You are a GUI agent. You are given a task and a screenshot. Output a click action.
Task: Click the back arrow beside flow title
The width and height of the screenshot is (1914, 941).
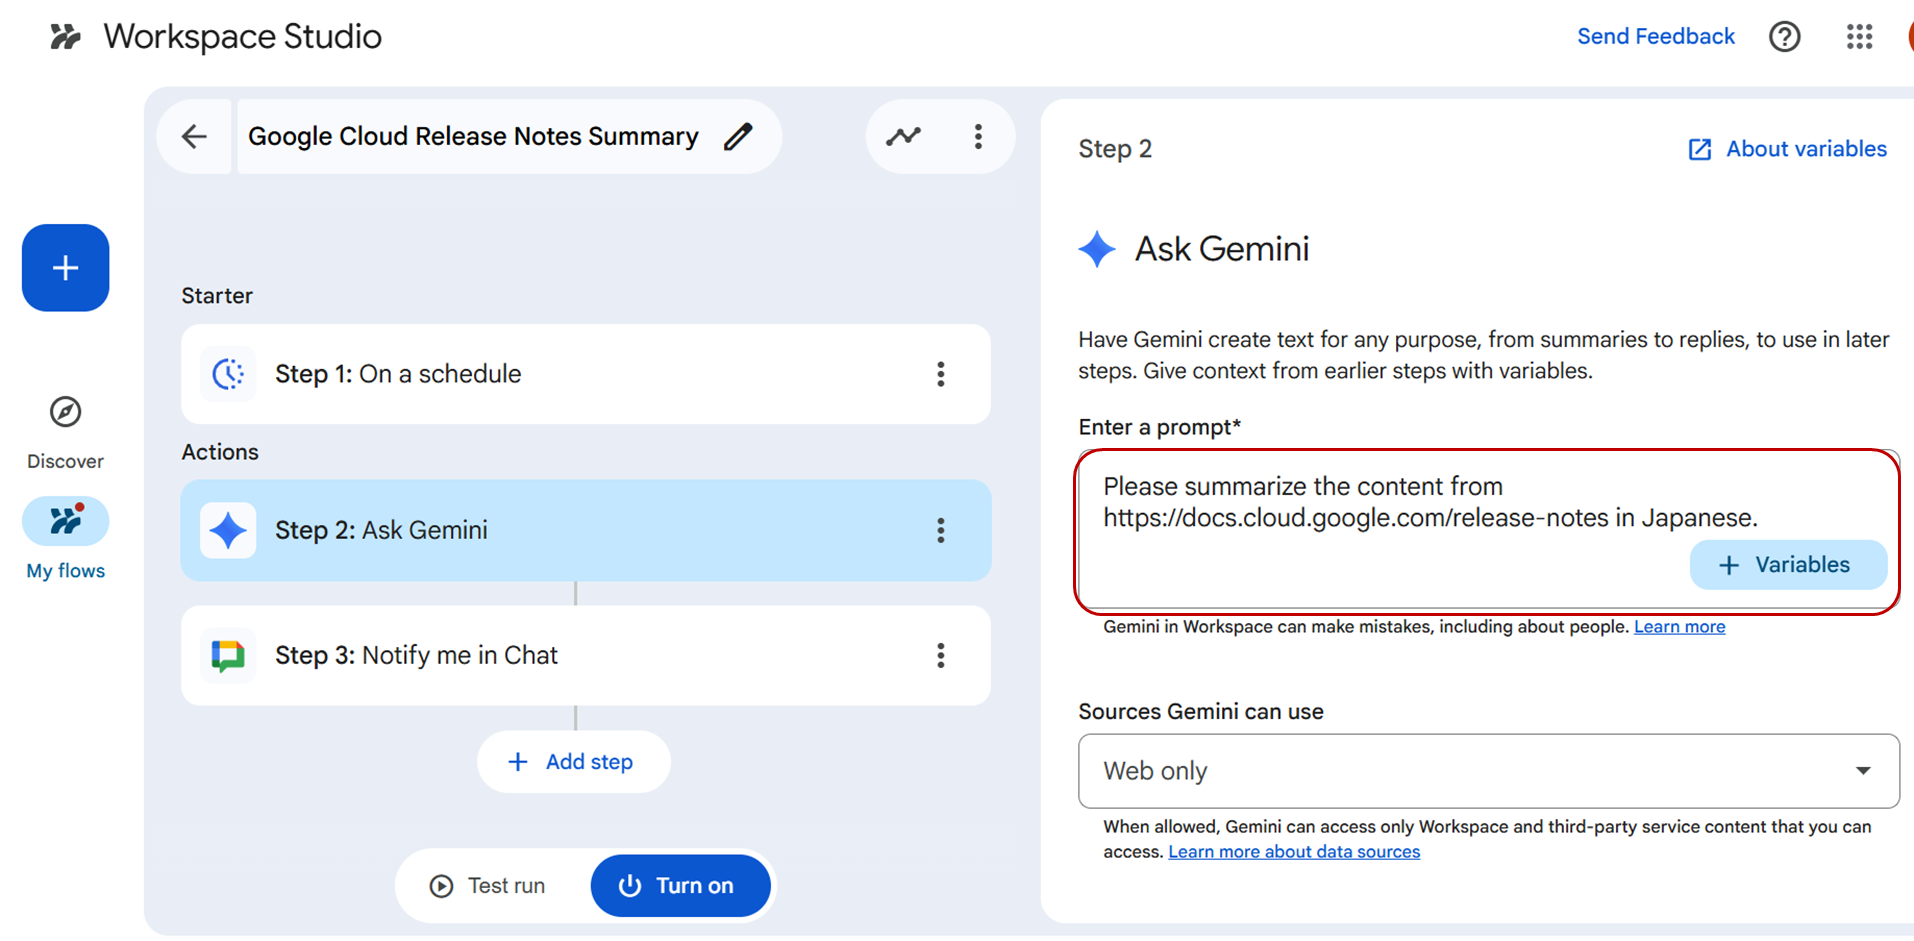pos(194,136)
